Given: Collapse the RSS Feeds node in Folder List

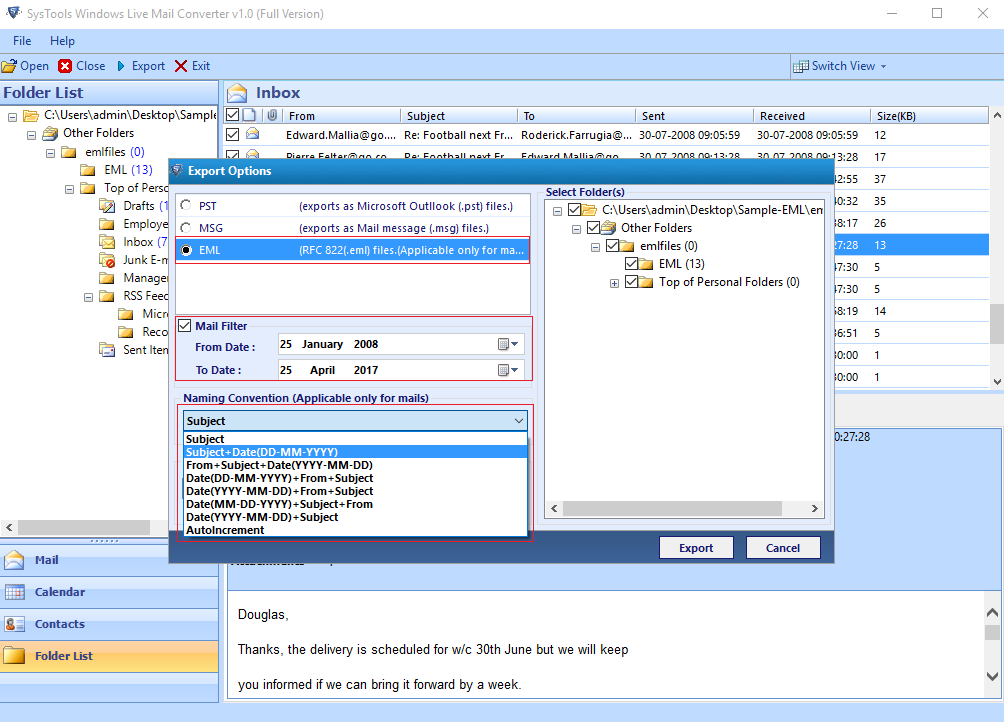Looking at the screenshot, I should coord(88,297).
